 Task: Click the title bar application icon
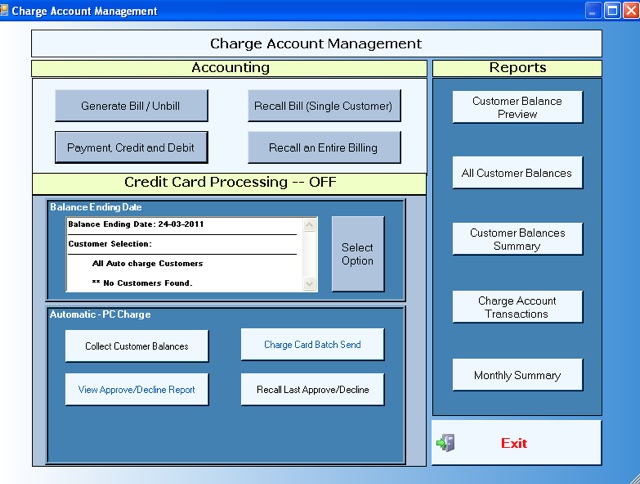pos(9,11)
